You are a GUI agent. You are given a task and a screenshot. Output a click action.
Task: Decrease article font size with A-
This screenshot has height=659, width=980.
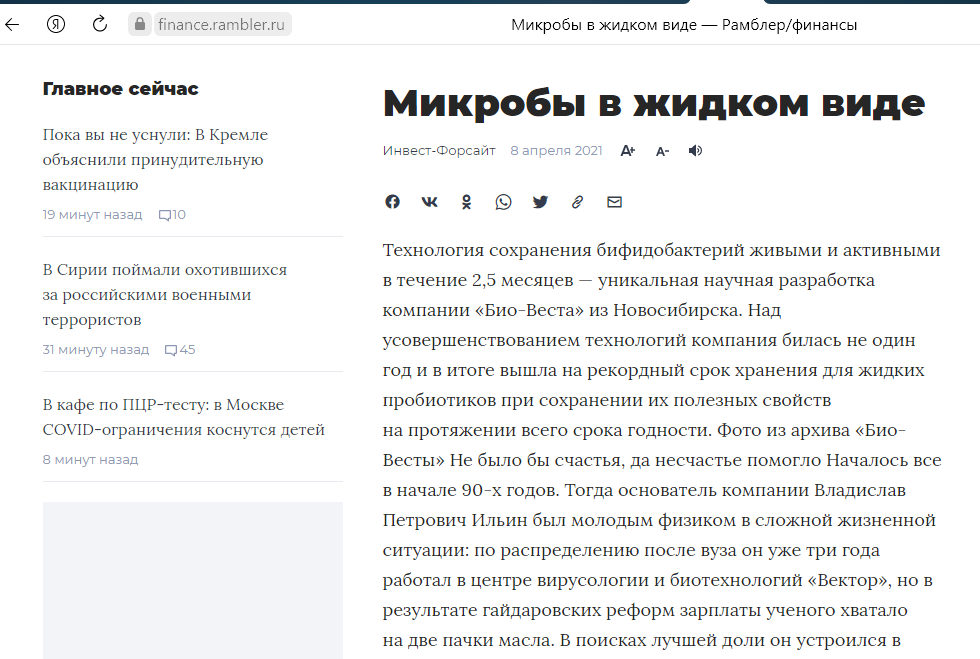tap(662, 151)
